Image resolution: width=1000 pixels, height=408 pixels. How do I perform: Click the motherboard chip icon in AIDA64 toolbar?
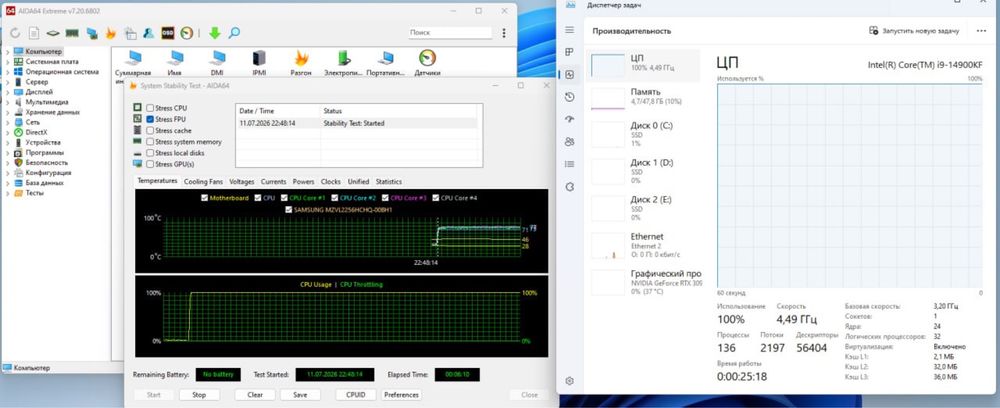[53, 33]
